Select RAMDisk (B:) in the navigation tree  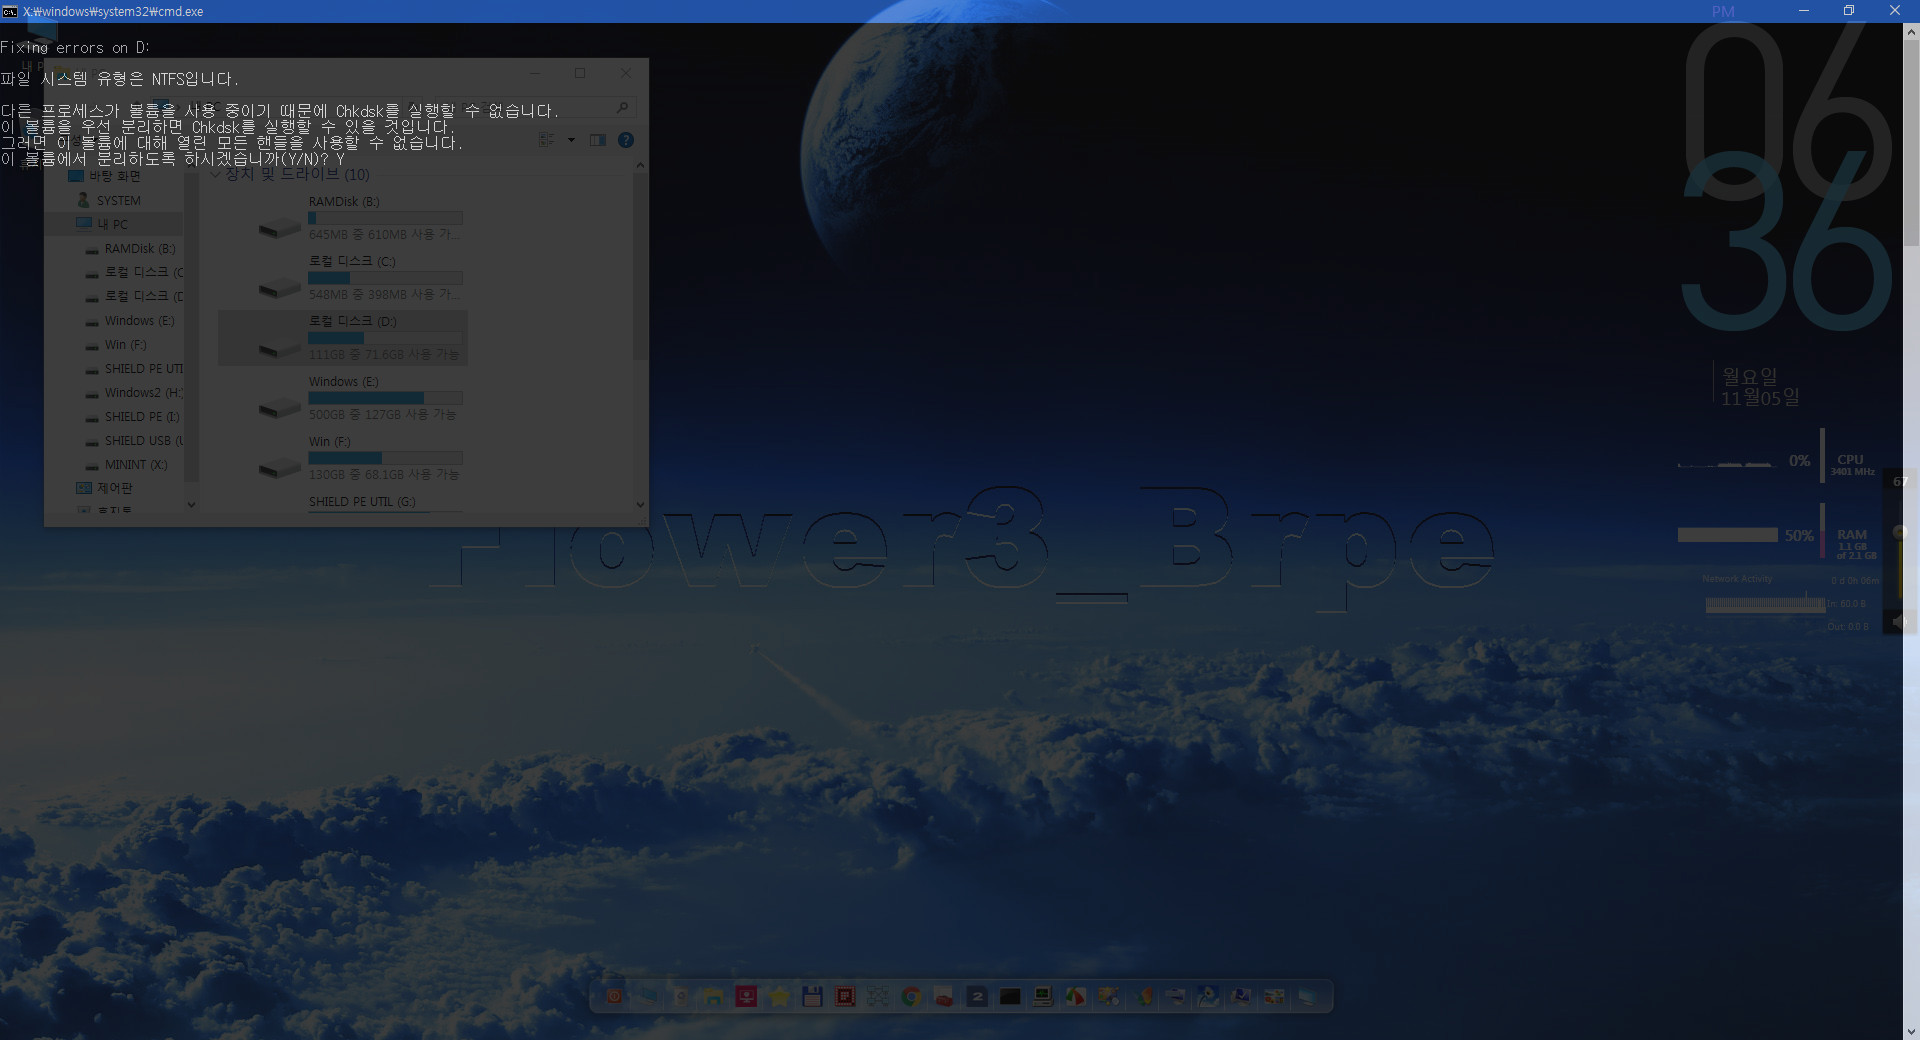click(130, 248)
